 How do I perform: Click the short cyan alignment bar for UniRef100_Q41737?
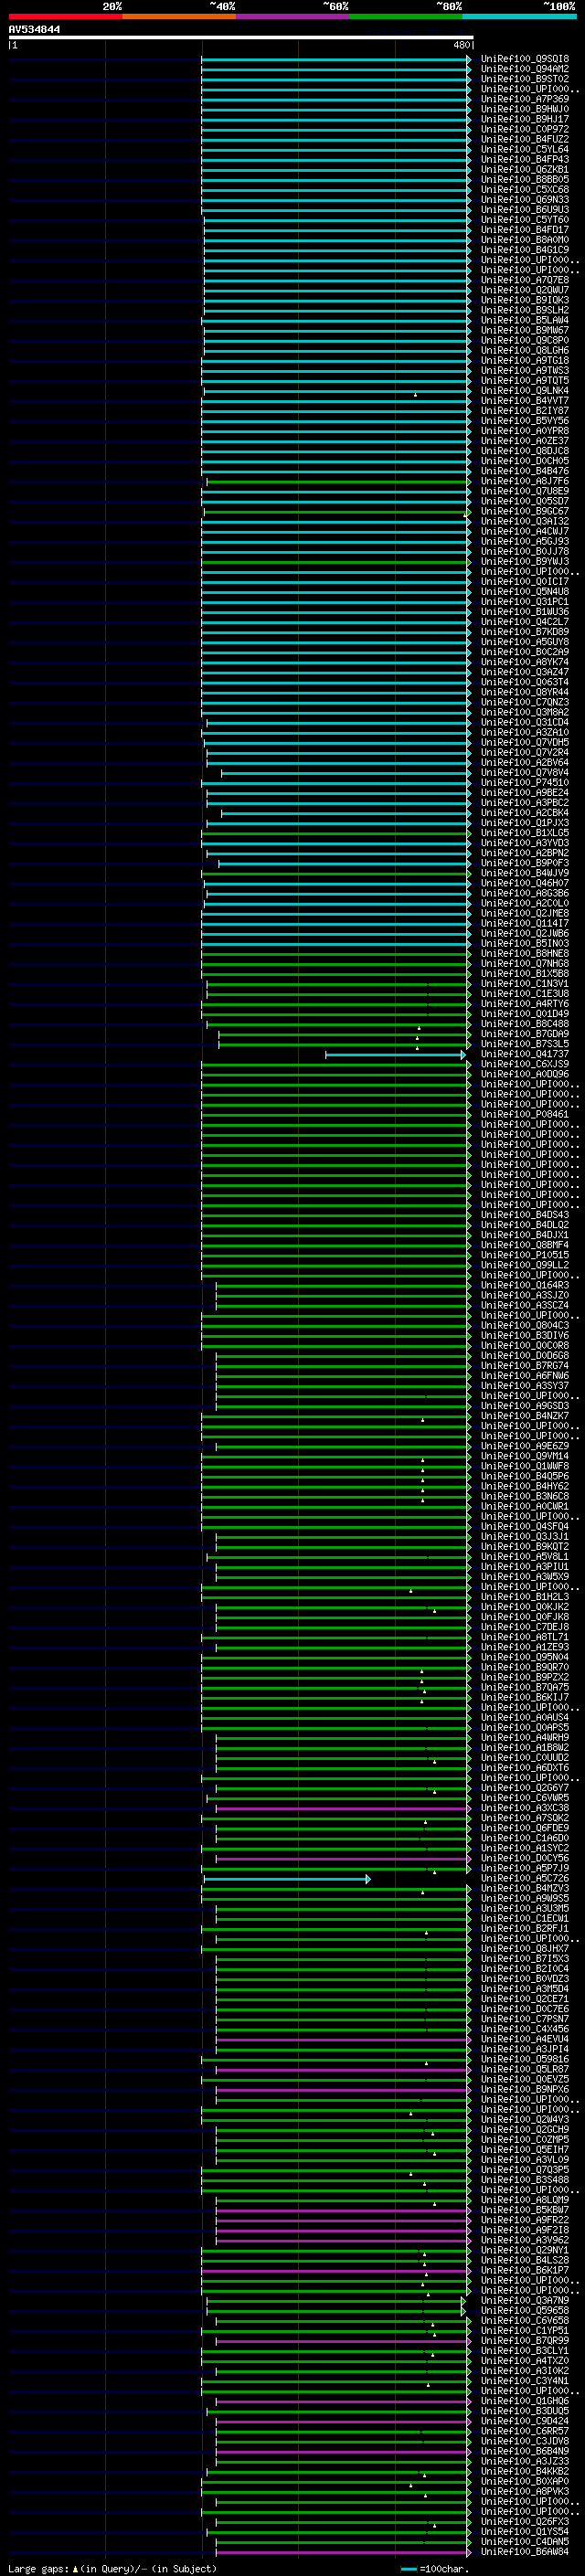395,1055
